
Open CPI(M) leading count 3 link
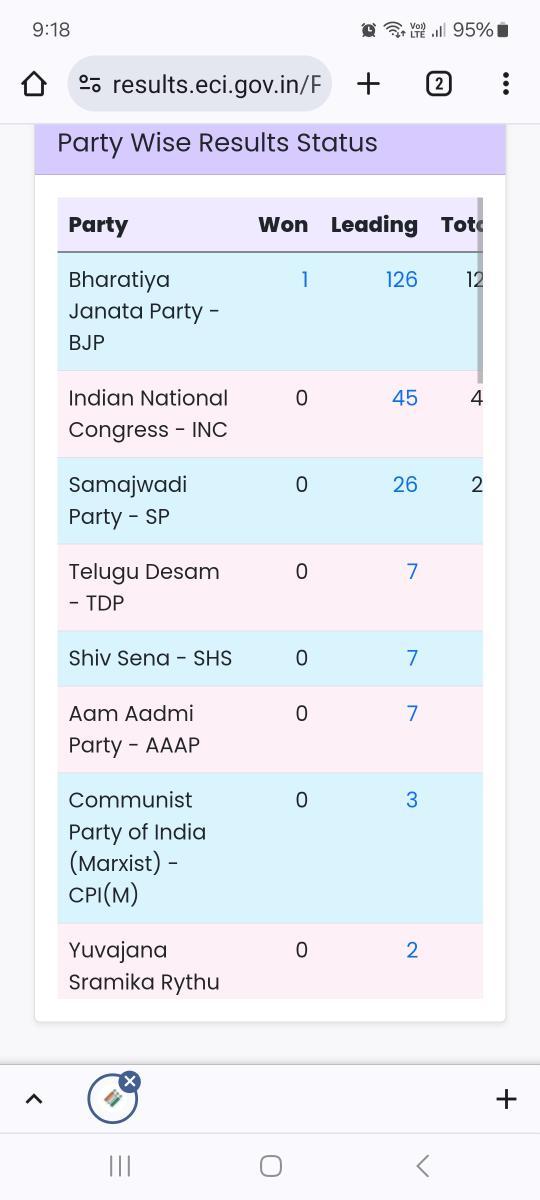(411, 800)
